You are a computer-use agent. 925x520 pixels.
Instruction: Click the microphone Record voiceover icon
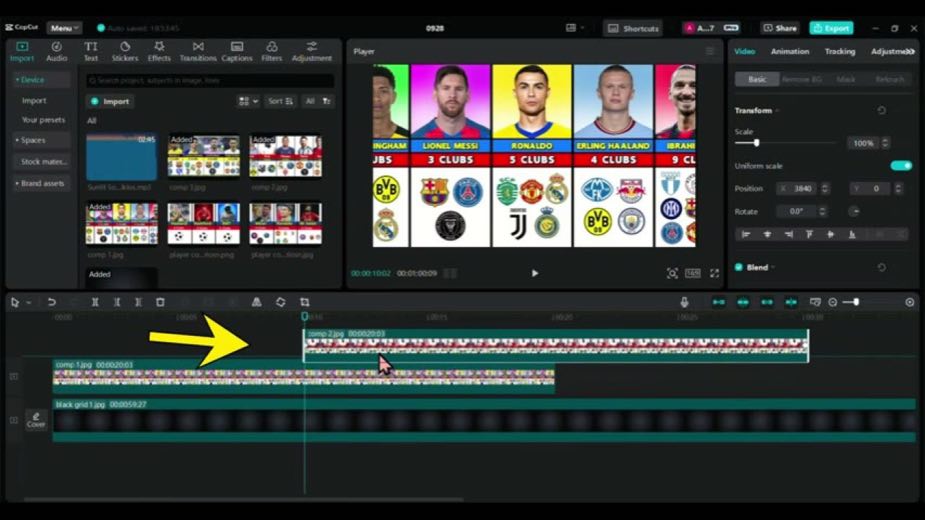pyautogui.click(x=684, y=302)
